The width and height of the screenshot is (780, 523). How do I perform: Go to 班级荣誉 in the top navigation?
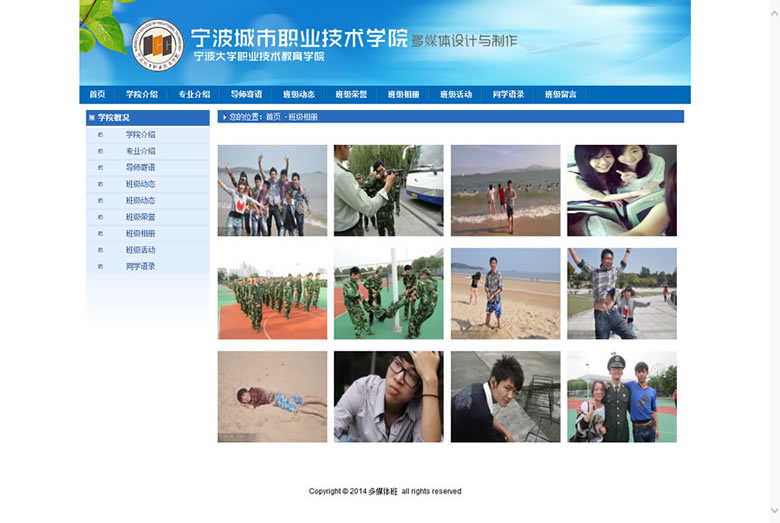click(x=351, y=95)
